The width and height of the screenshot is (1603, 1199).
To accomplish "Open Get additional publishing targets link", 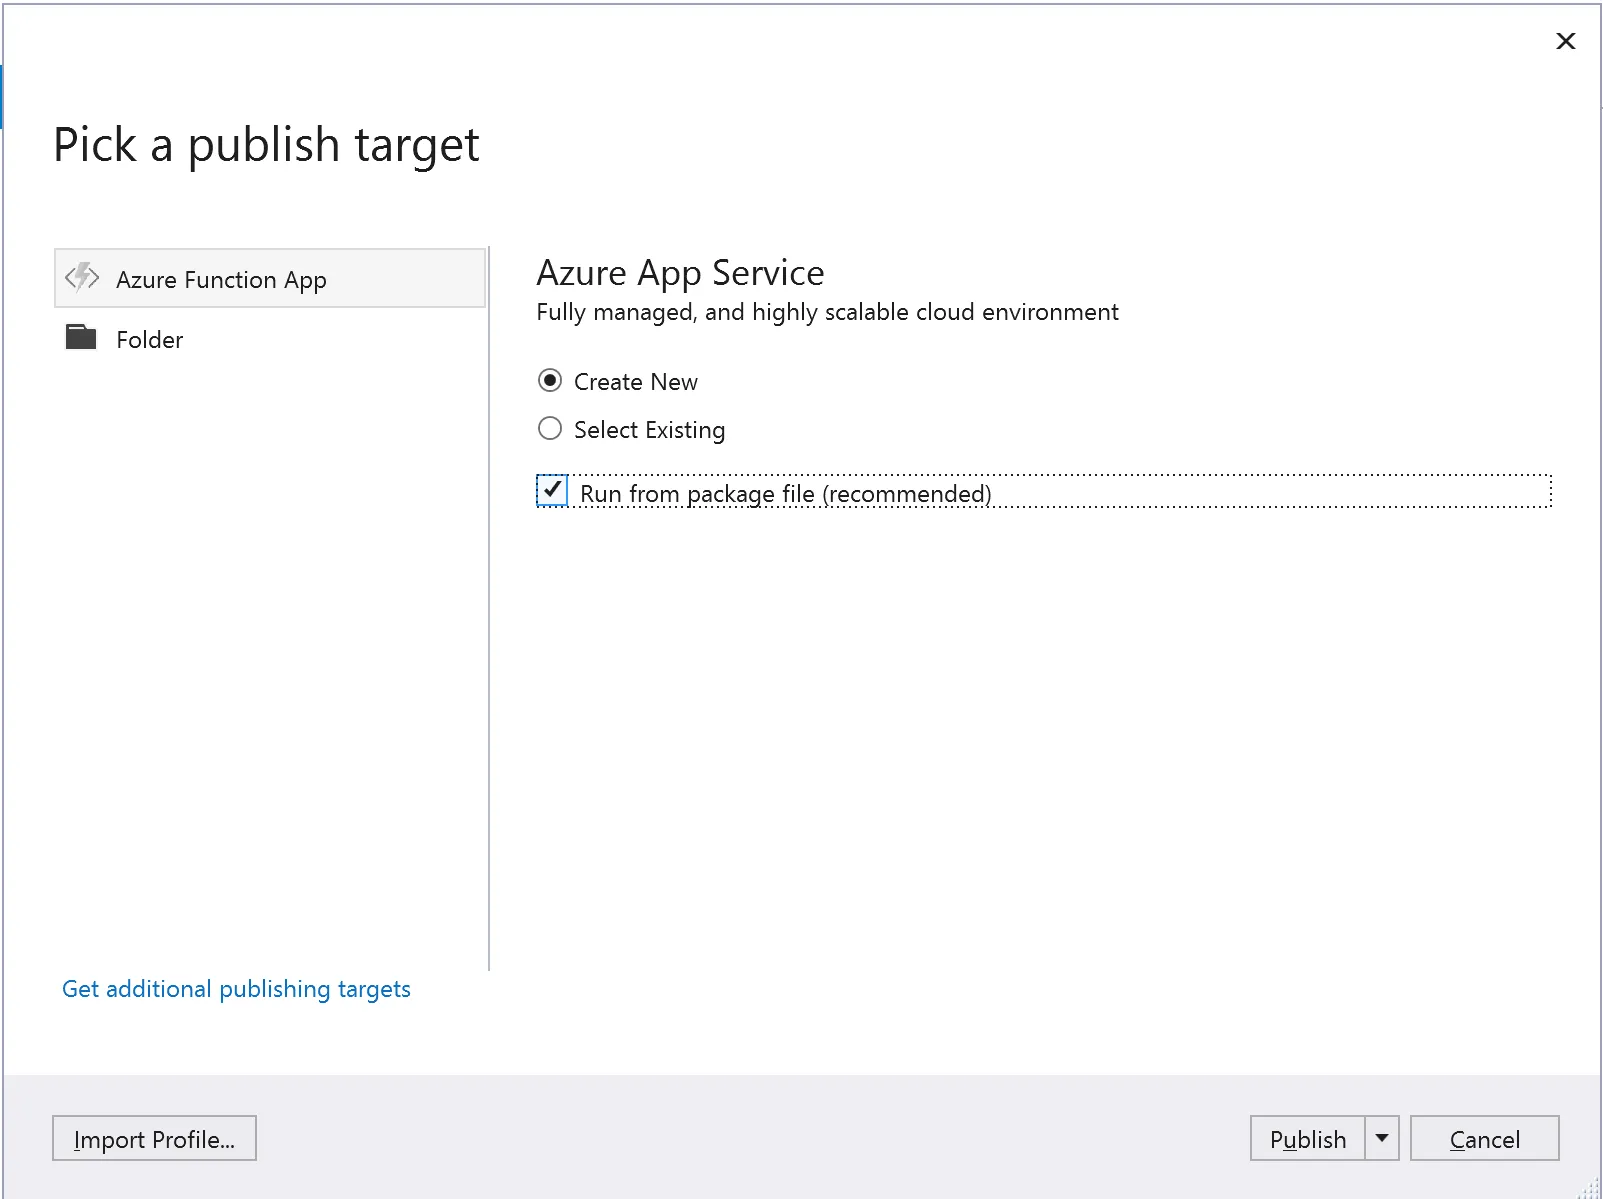I will pyautogui.click(x=236, y=989).
